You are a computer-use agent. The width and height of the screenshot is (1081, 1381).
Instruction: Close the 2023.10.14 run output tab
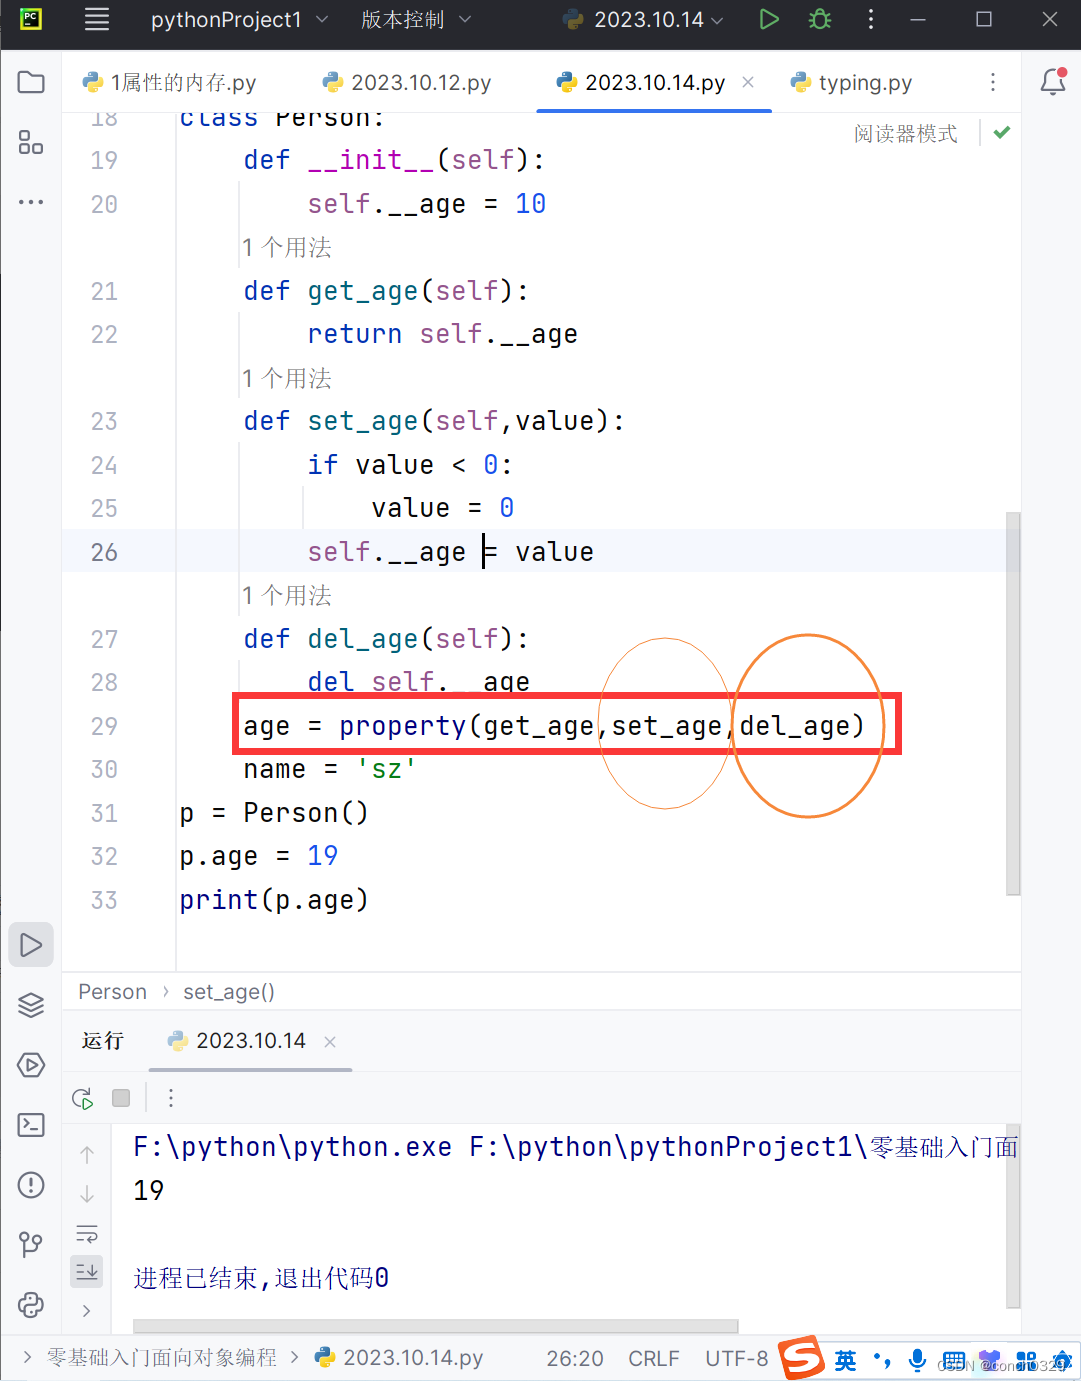[330, 1041]
